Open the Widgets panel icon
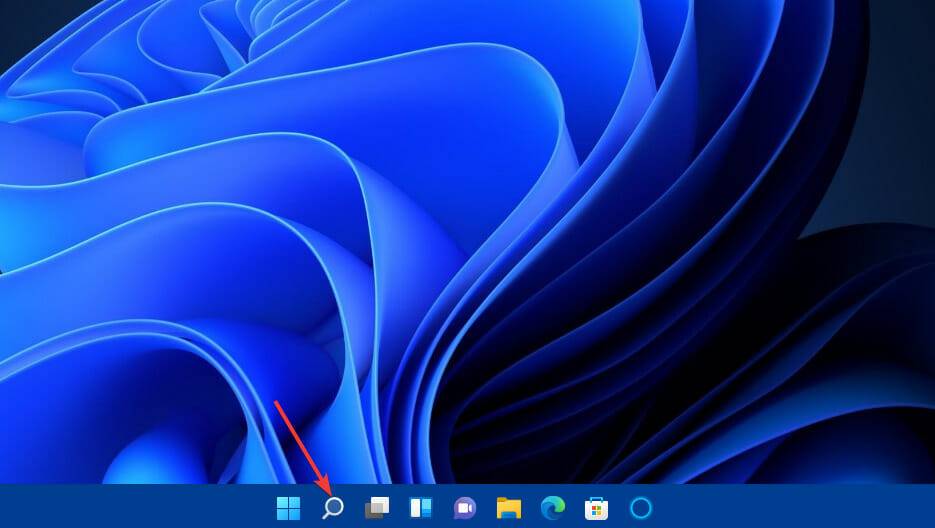The image size is (935, 528). point(420,508)
